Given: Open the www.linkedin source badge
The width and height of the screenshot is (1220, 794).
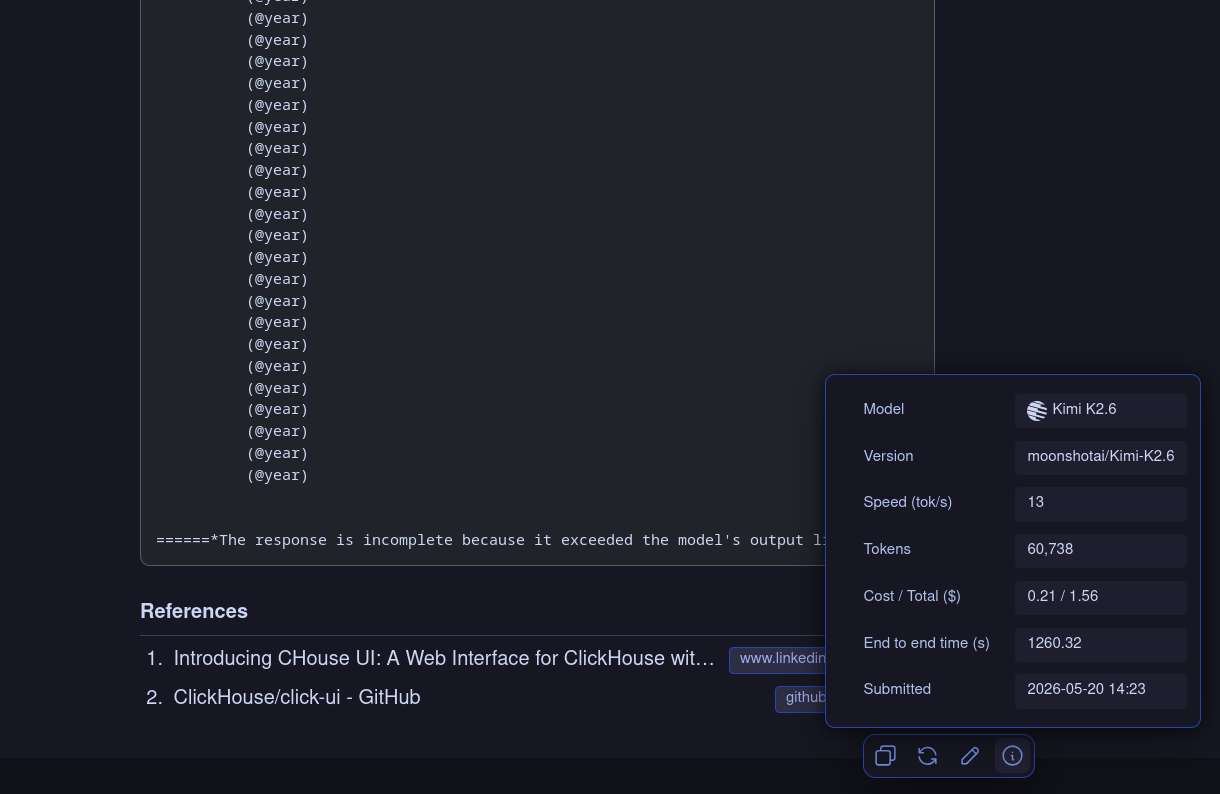Looking at the screenshot, I should 778,660.
